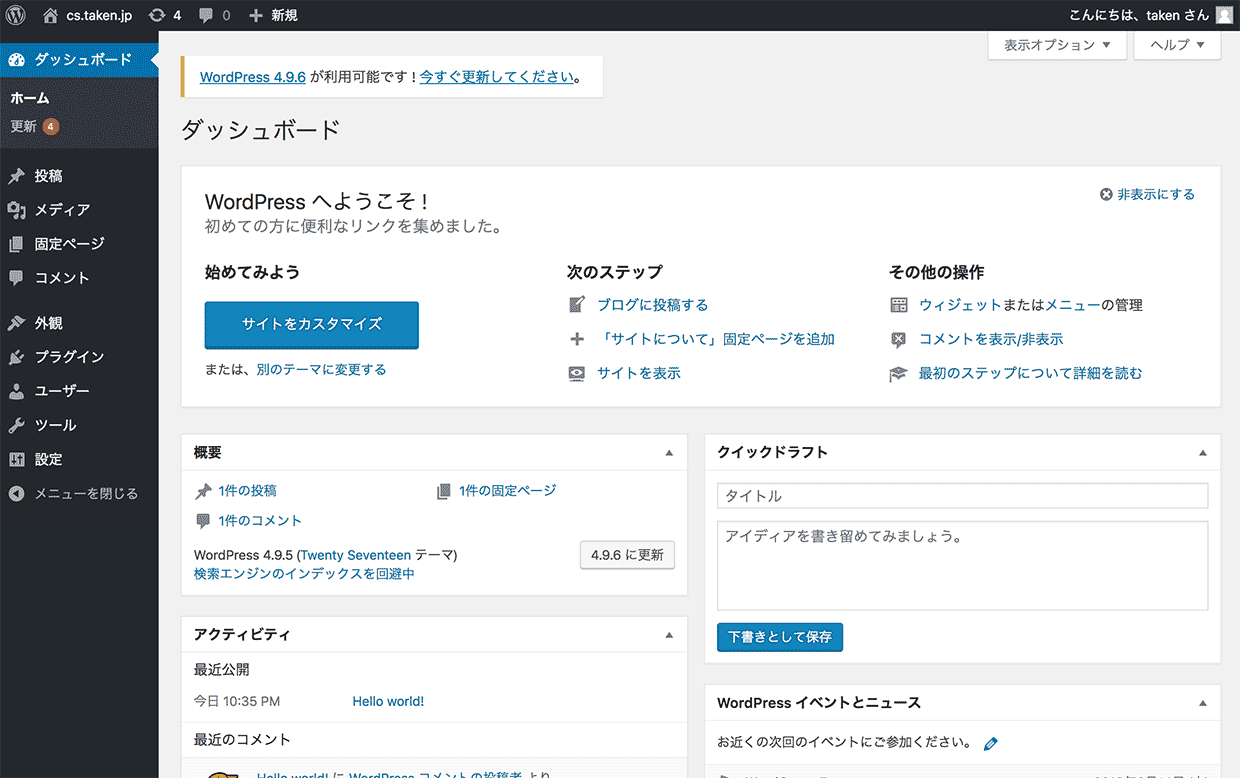The image size is (1240, 778).
Task: Open the ヘルプ dropdown tab
Action: coord(1177,45)
